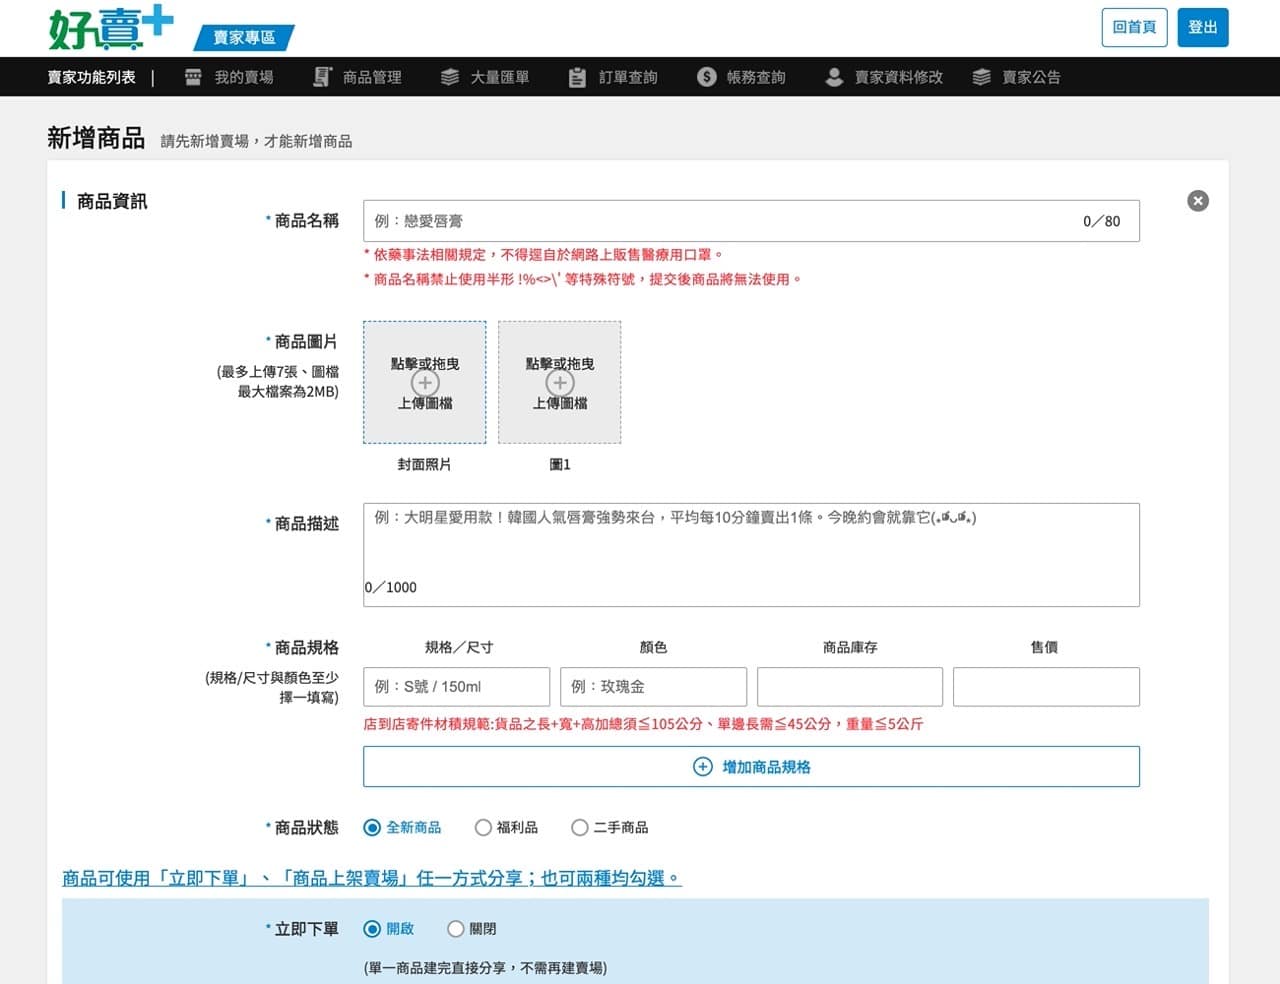Click the 規格／尺寸 input field
The width and height of the screenshot is (1280, 984).
[x=456, y=687]
